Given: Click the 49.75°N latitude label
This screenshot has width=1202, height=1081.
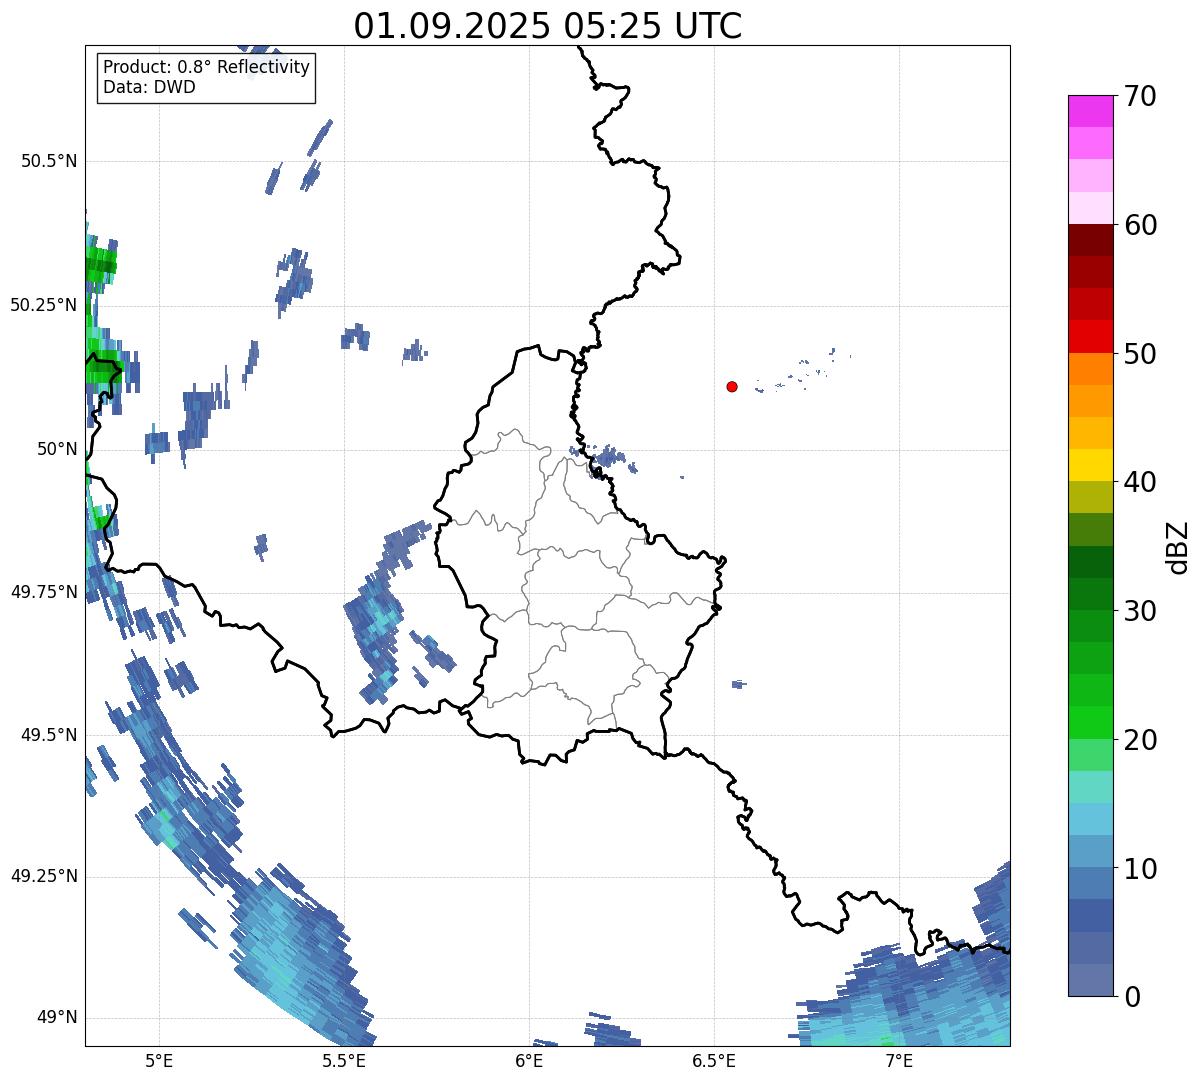Looking at the screenshot, I should (44, 592).
